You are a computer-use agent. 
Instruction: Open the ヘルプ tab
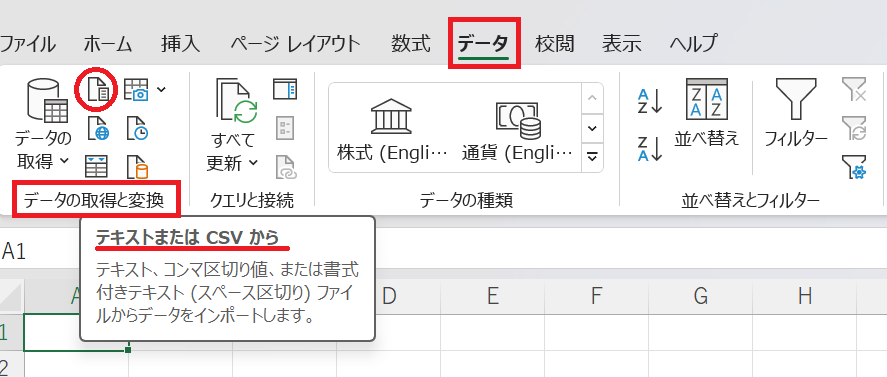(x=694, y=44)
